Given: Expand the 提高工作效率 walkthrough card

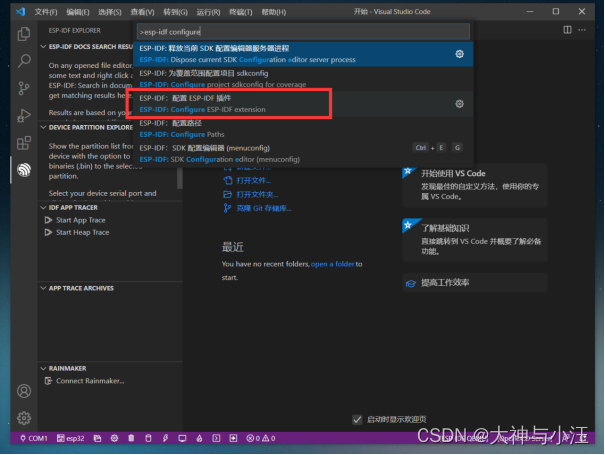Looking at the screenshot, I should point(475,283).
